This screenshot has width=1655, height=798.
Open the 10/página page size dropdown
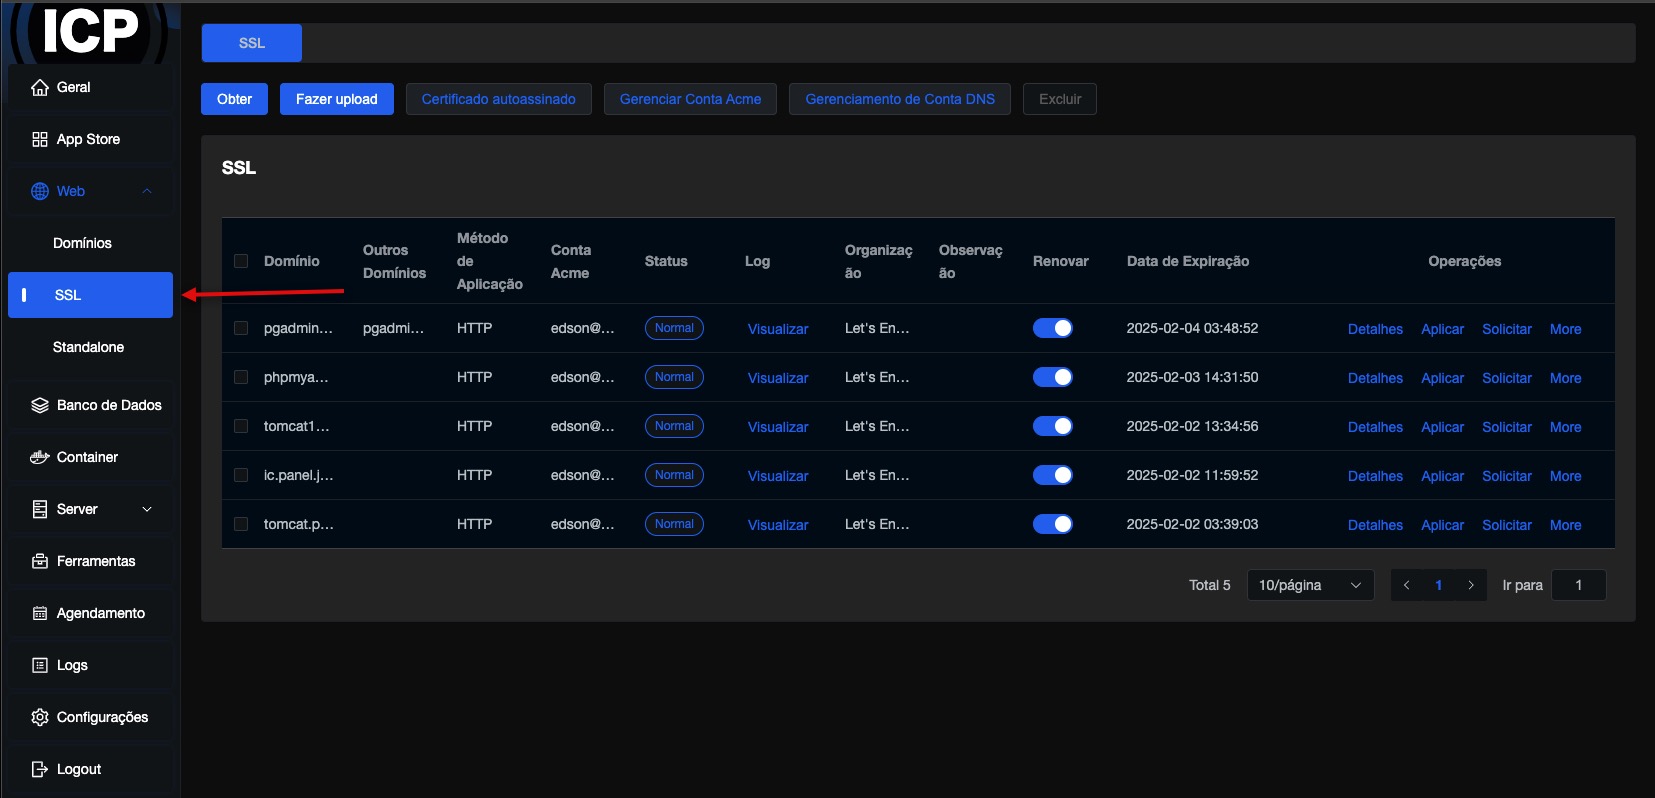(x=1310, y=585)
